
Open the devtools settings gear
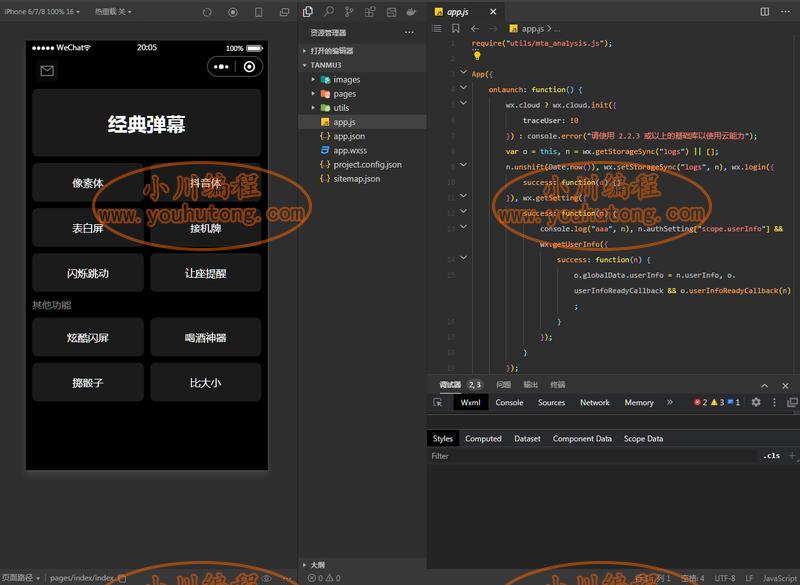tap(756, 402)
